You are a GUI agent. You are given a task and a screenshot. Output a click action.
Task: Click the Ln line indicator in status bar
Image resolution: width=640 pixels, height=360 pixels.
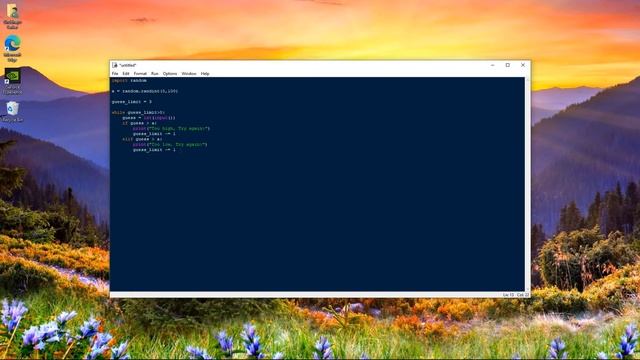[508, 295]
